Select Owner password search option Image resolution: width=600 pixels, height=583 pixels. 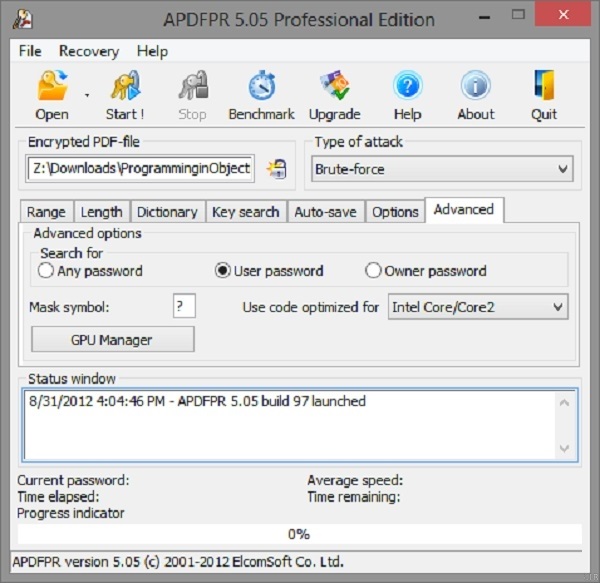373,271
